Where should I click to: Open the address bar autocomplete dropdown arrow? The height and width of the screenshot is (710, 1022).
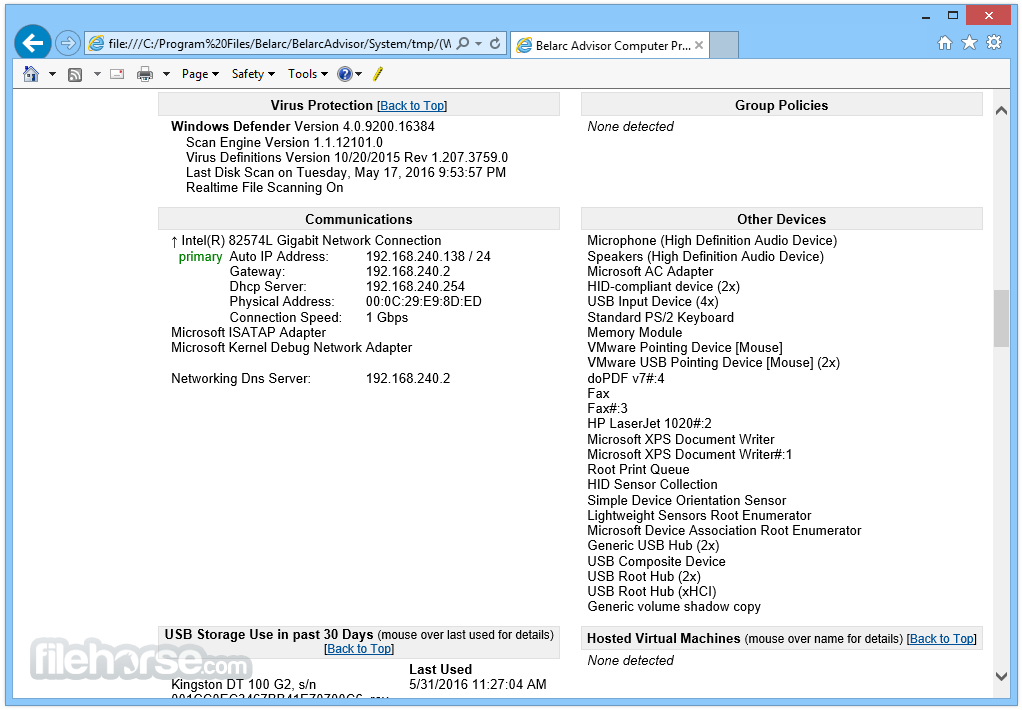coord(478,44)
